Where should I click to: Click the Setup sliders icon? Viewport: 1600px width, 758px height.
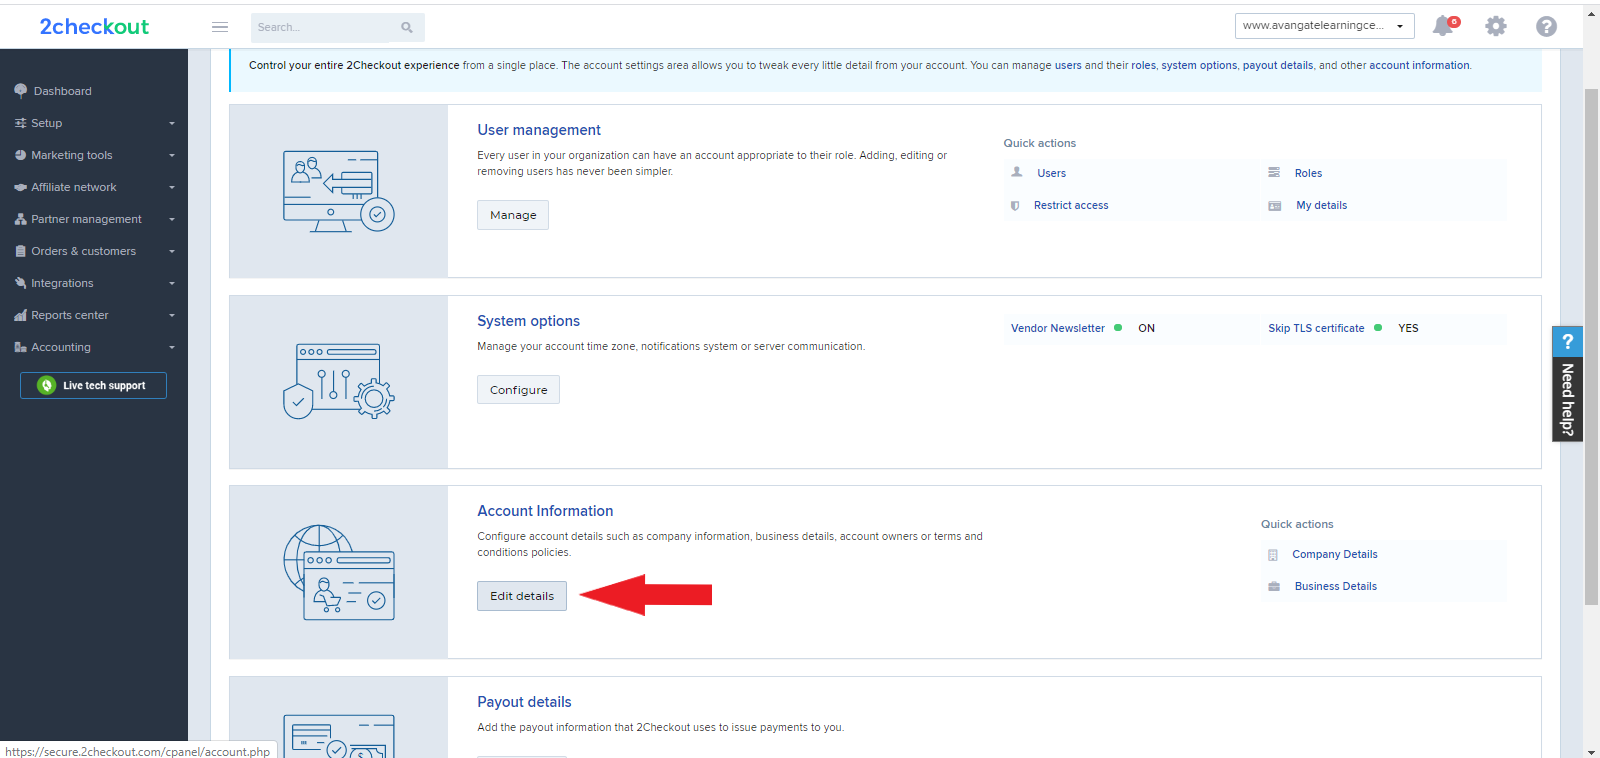[21, 123]
